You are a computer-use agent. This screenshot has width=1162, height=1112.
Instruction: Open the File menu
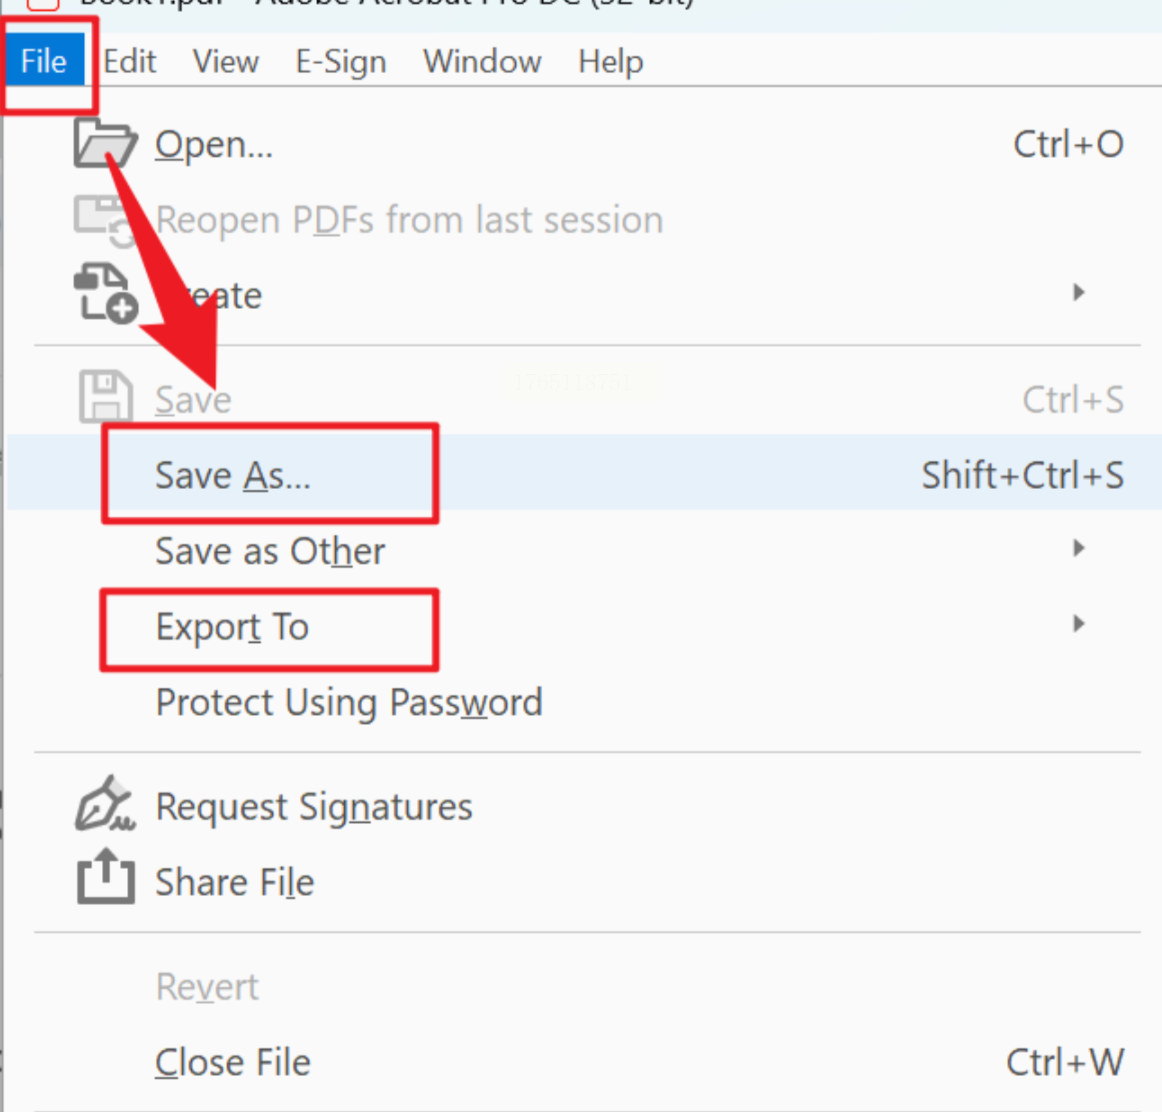pos(44,62)
